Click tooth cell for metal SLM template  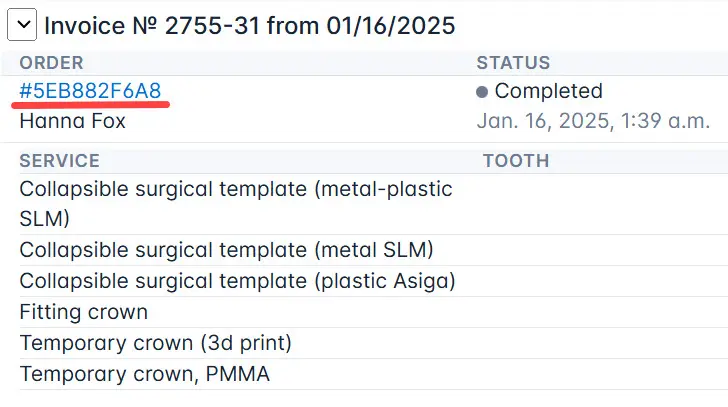600,249
